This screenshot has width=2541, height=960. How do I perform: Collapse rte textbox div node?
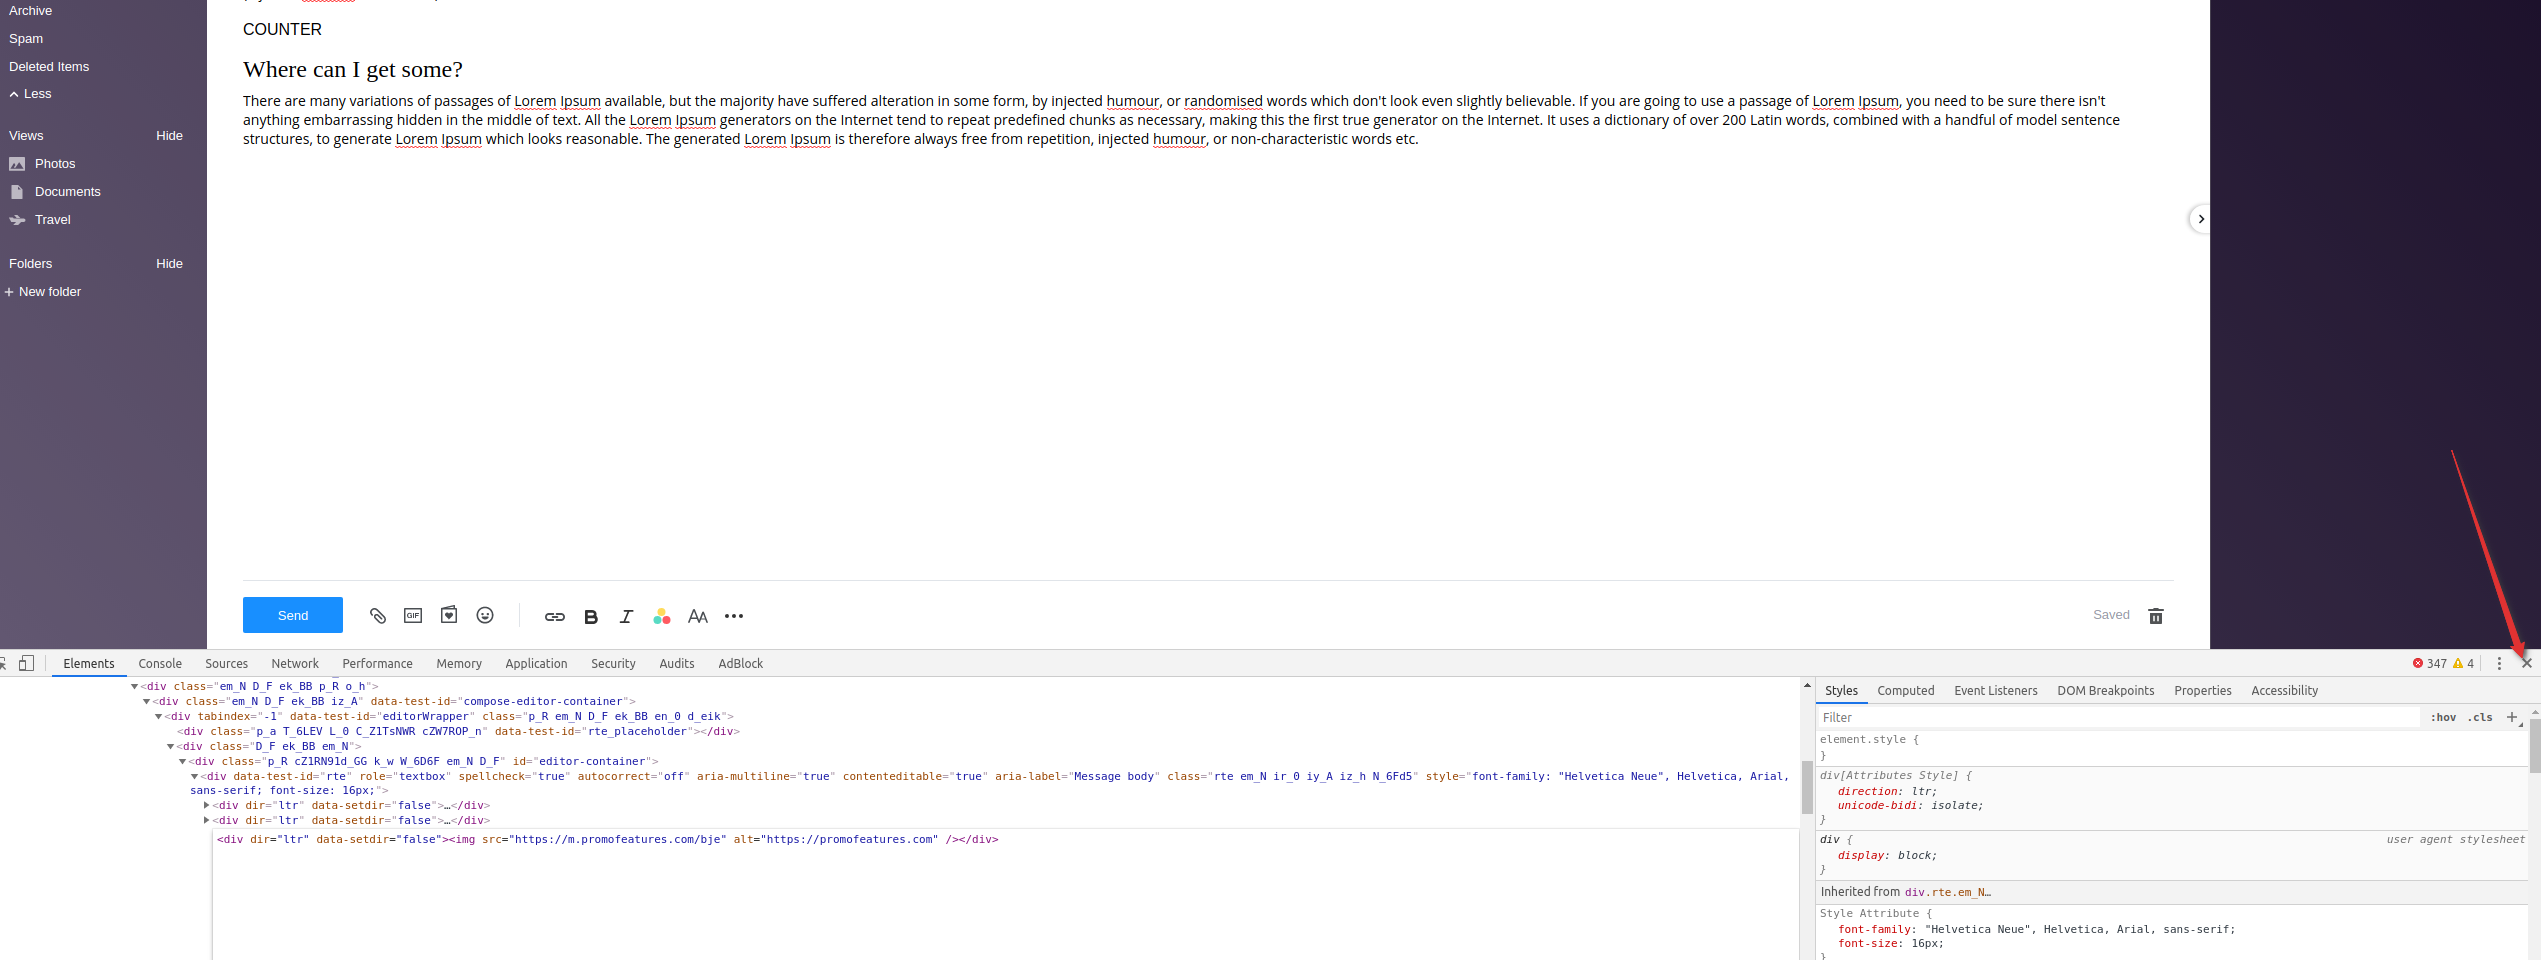(194, 777)
